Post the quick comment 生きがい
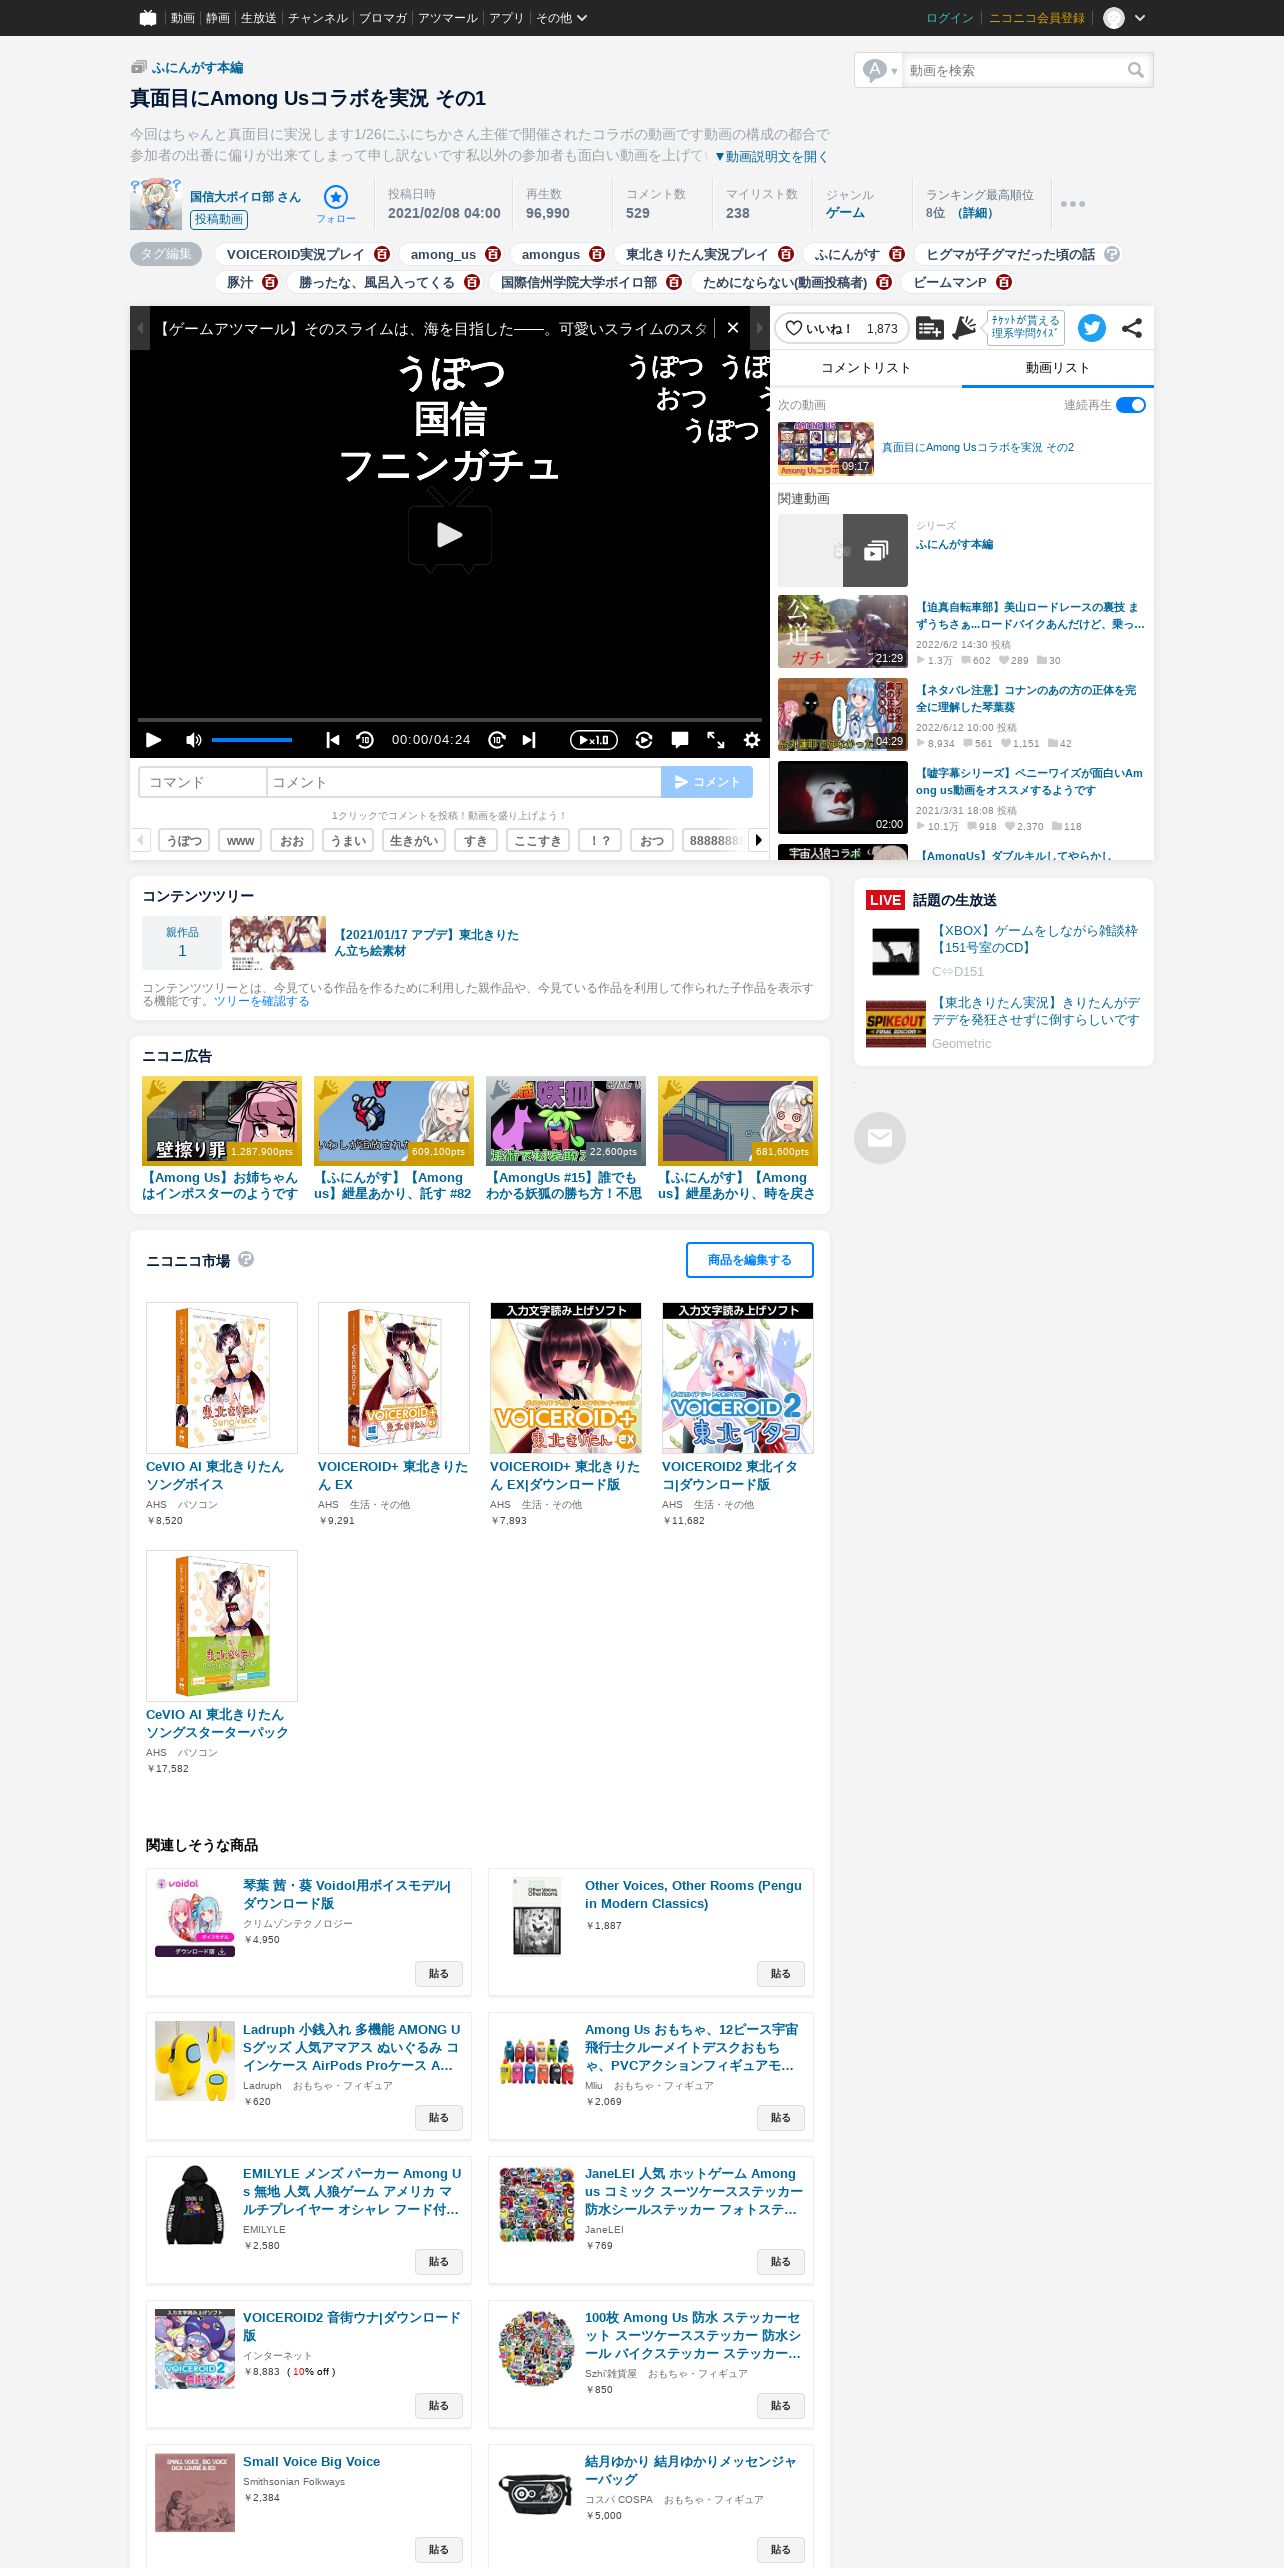This screenshot has height=2568, width=1284. tap(414, 841)
